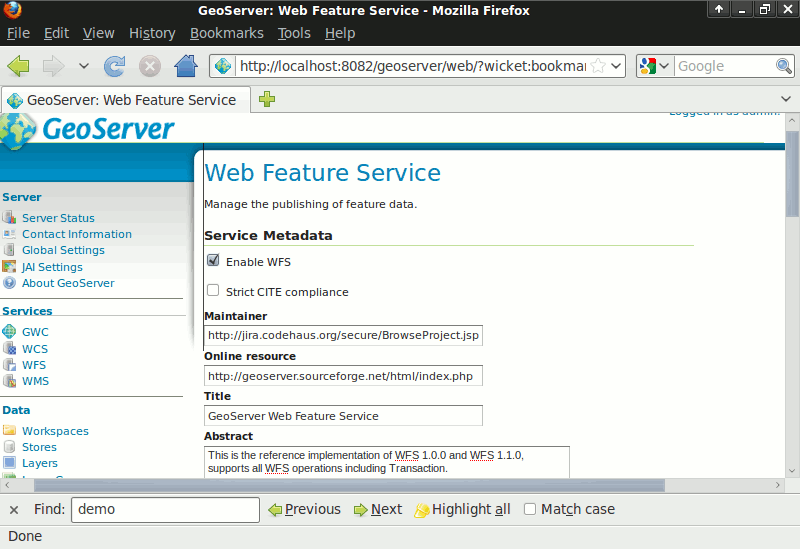
Task: Click the WMS service icon
Action: [9, 381]
